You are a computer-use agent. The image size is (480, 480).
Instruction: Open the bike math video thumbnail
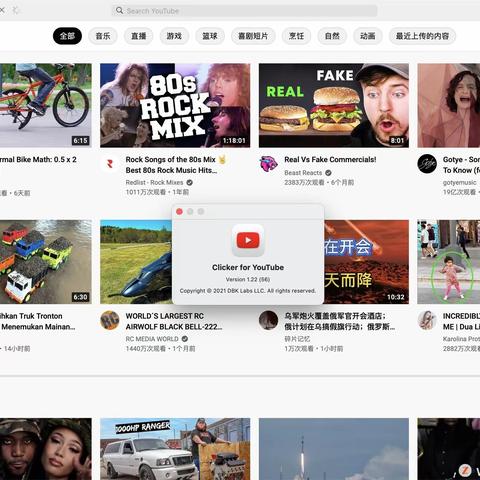46,105
